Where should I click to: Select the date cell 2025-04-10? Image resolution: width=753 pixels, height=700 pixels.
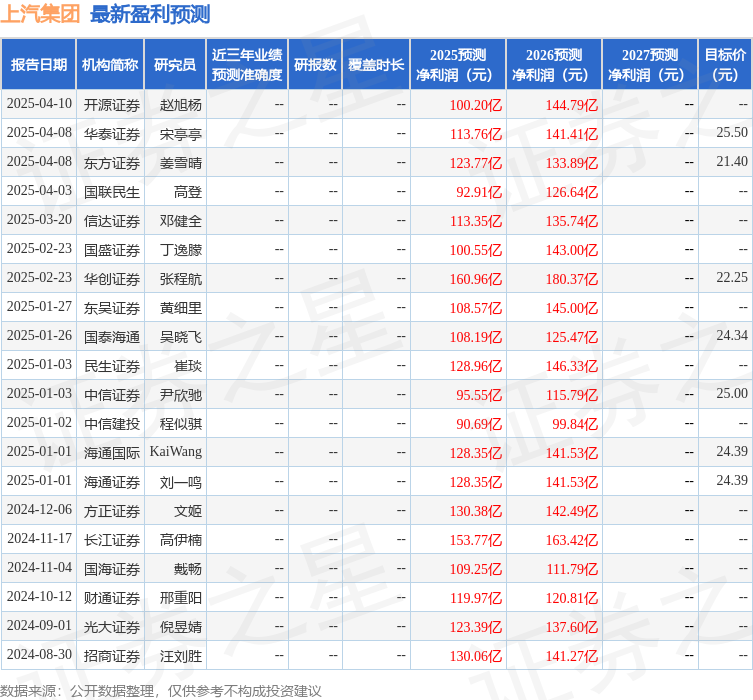tap(39, 104)
